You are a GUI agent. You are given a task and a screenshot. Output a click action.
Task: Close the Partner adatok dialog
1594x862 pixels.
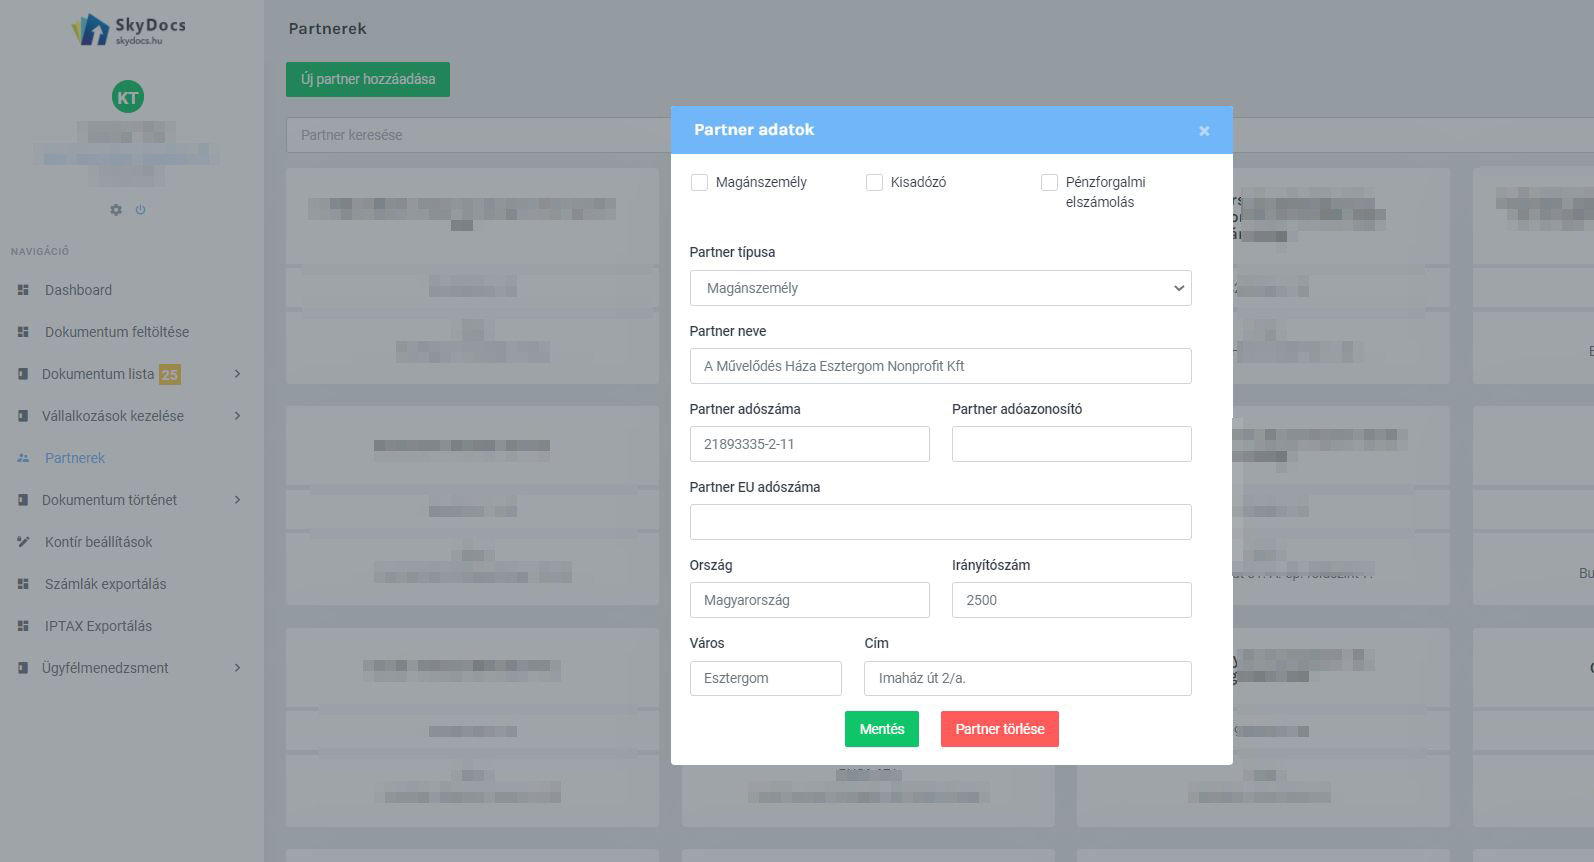(1204, 131)
